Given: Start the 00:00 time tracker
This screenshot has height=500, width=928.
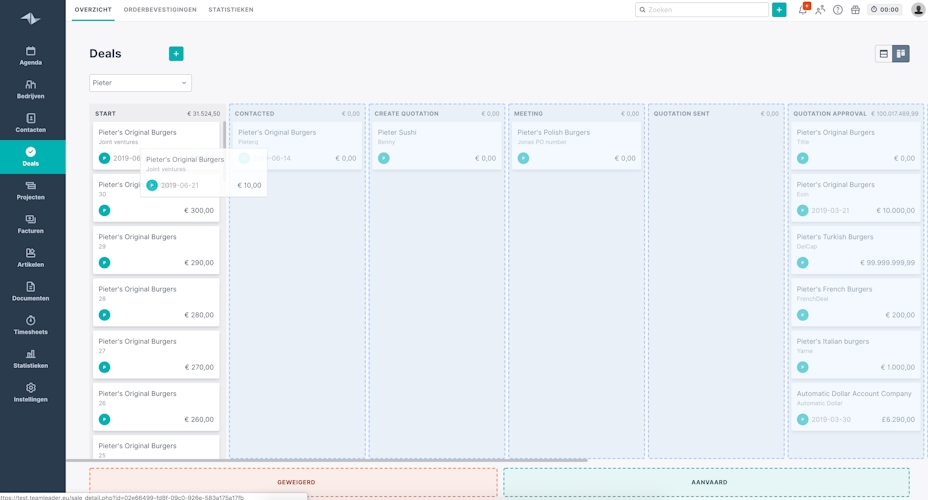Looking at the screenshot, I should [884, 10].
